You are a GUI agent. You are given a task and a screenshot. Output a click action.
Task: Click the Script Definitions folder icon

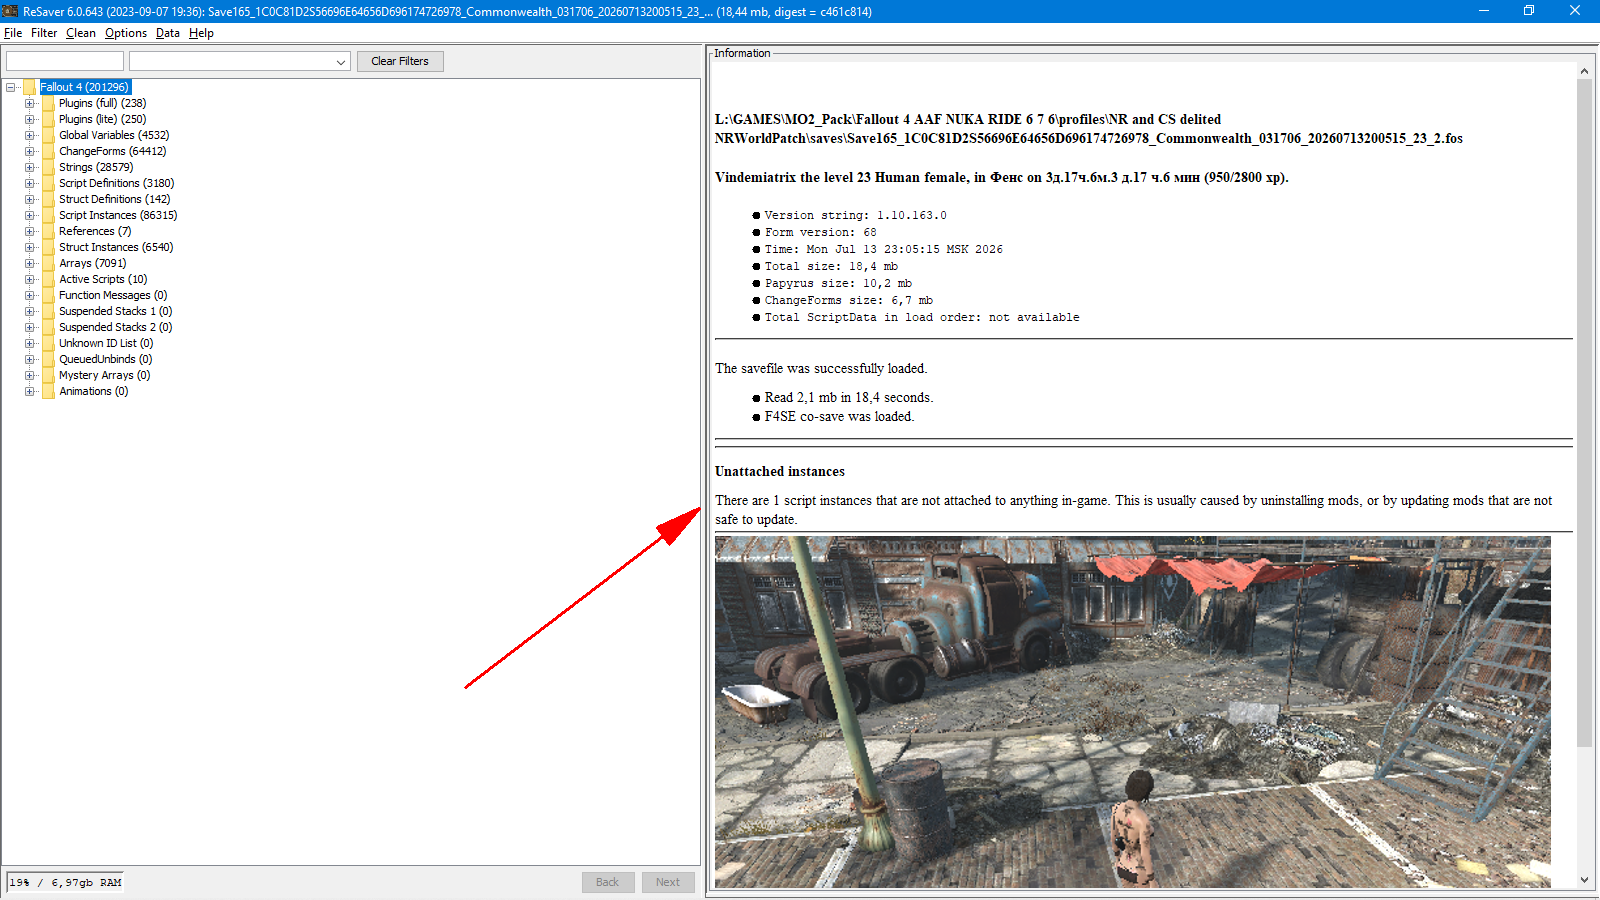pos(49,183)
